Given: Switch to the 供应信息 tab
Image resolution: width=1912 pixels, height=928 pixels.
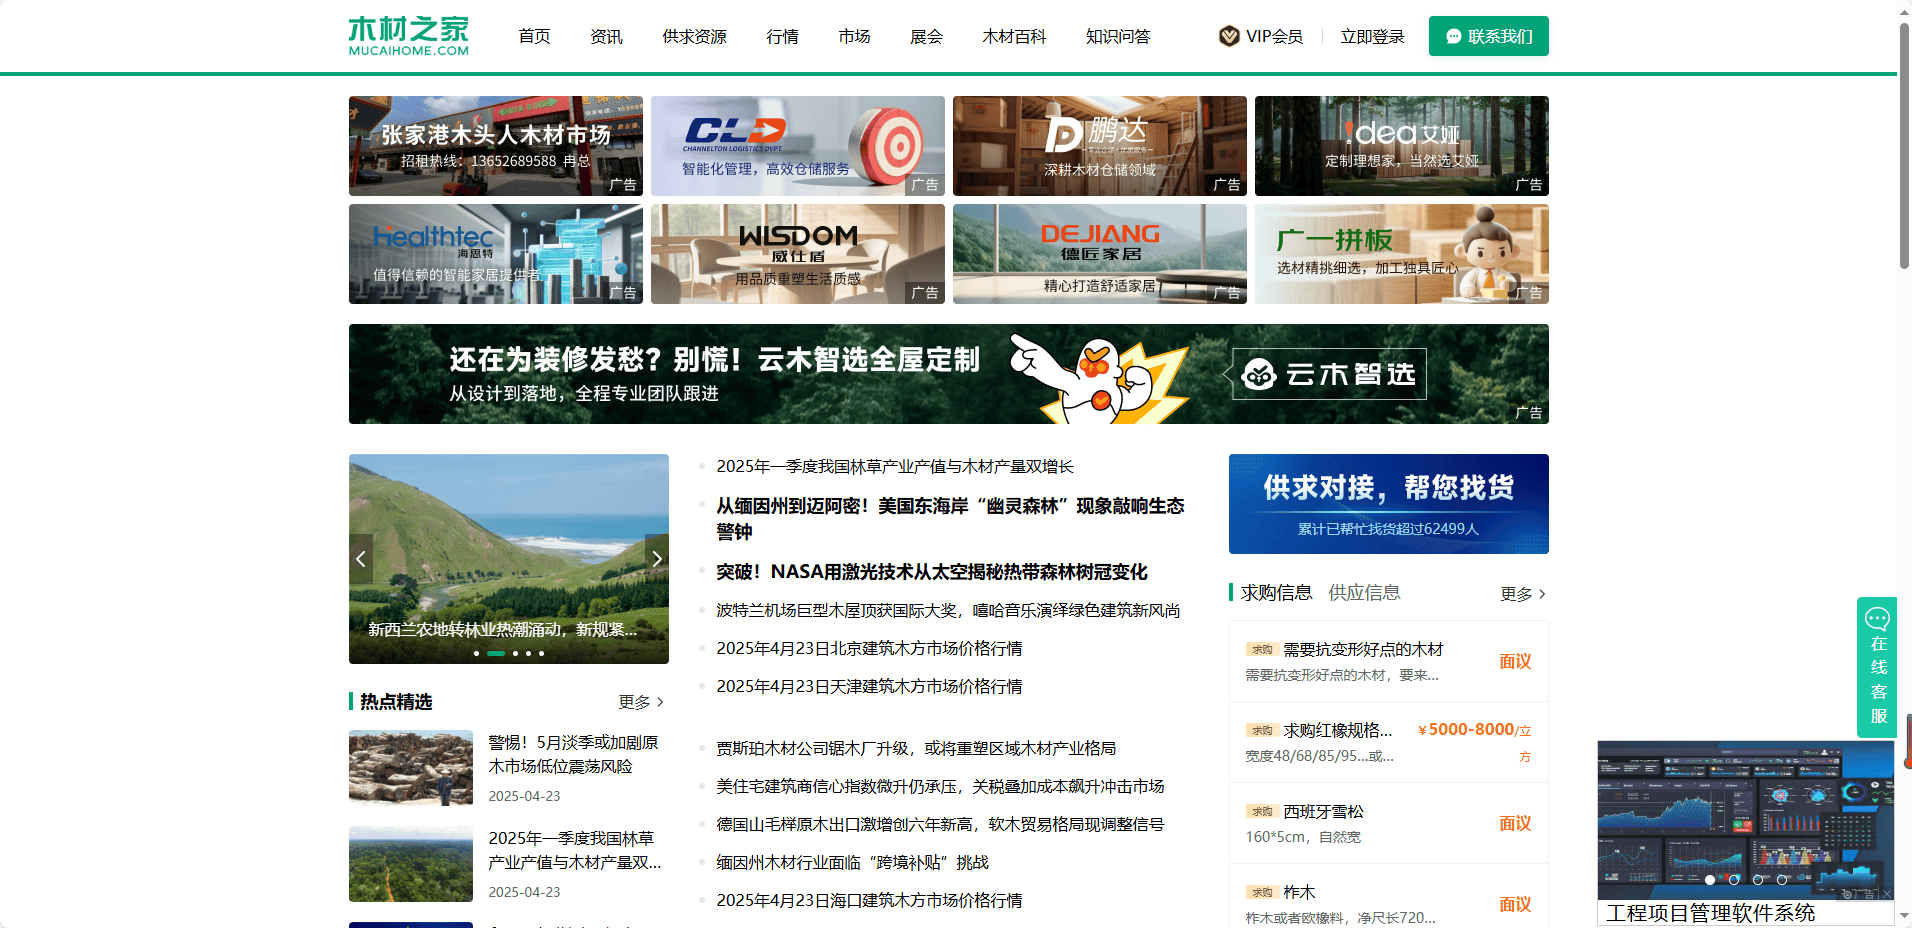Looking at the screenshot, I should 1364,593.
